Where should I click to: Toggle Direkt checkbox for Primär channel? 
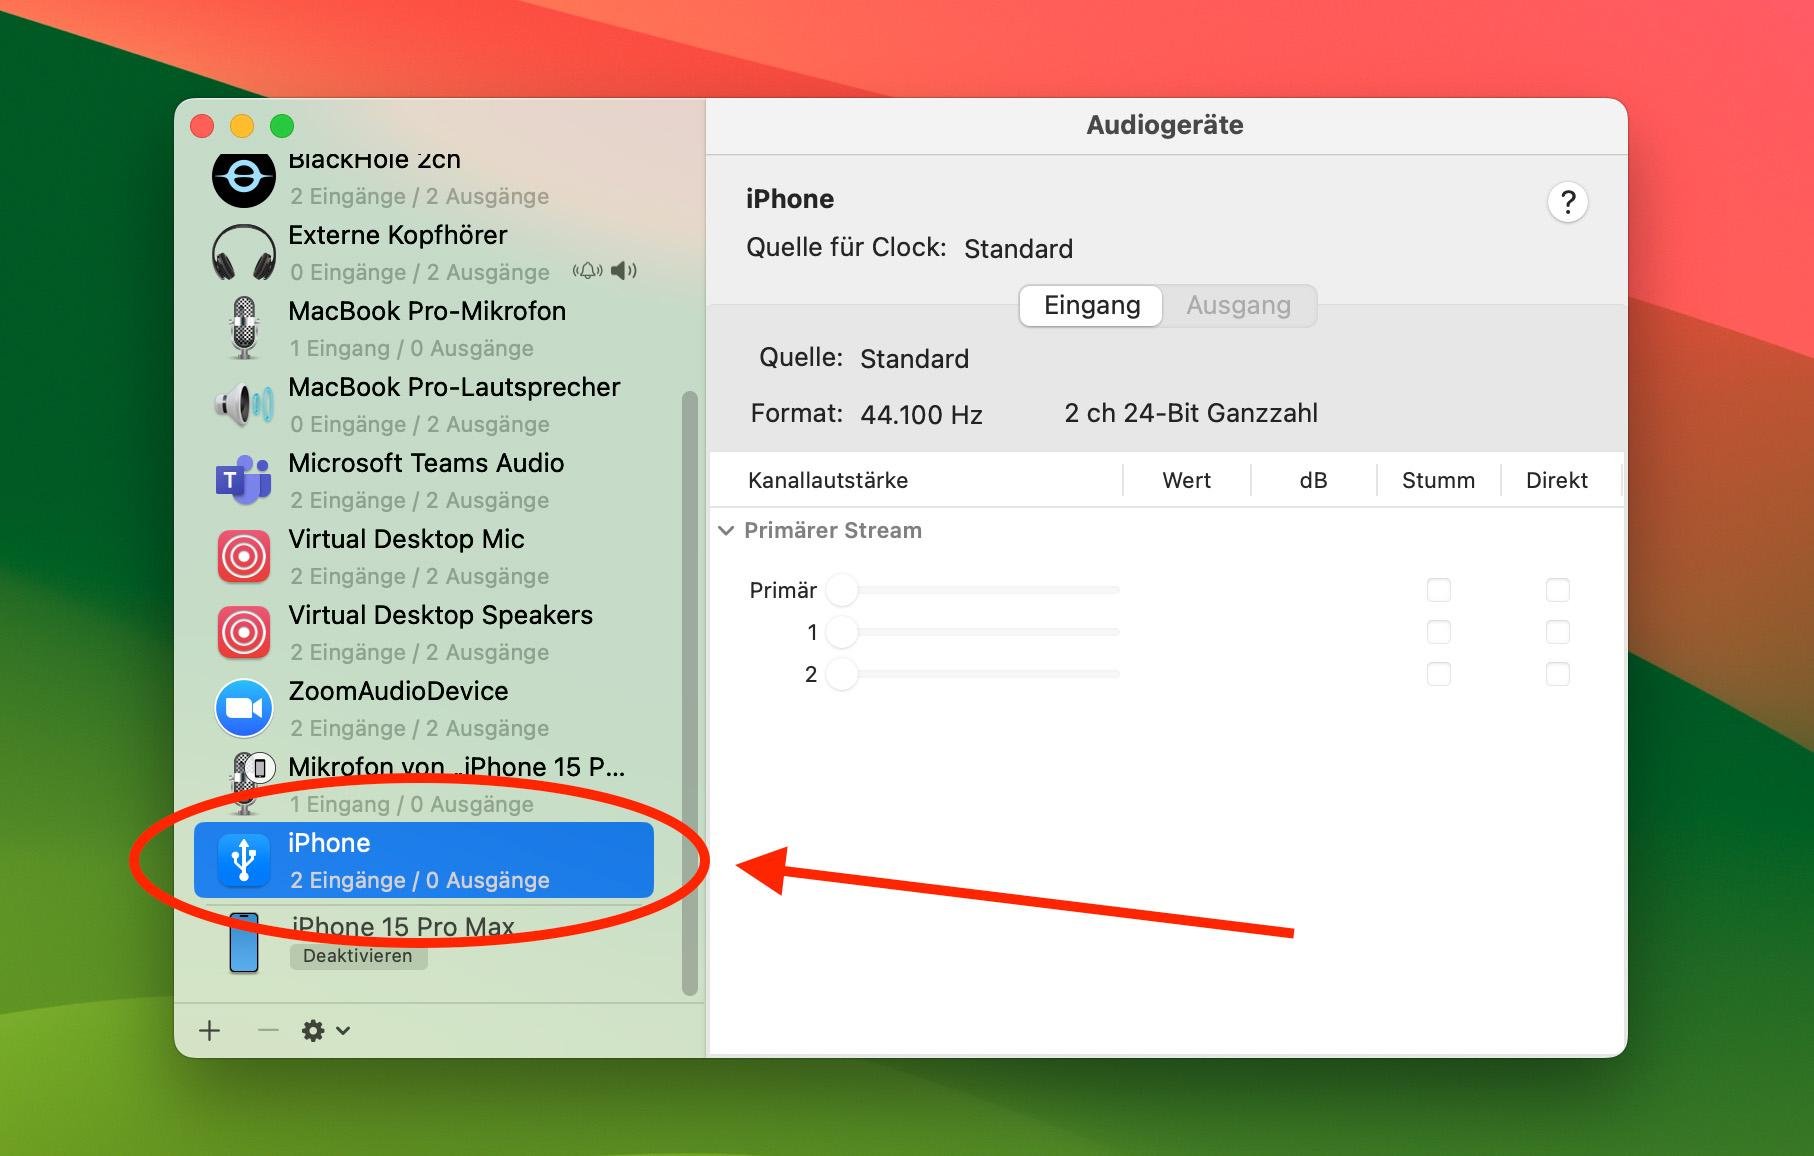point(1557,590)
